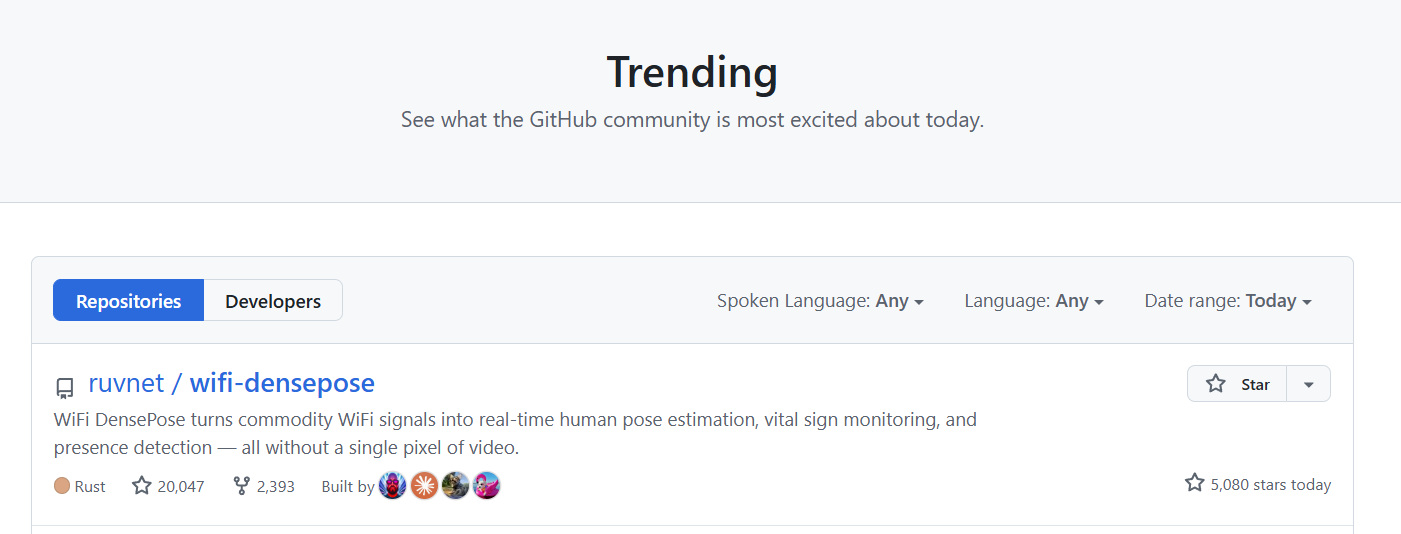Click the Rust language color dot
1401x534 pixels.
[x=62, y=486]
